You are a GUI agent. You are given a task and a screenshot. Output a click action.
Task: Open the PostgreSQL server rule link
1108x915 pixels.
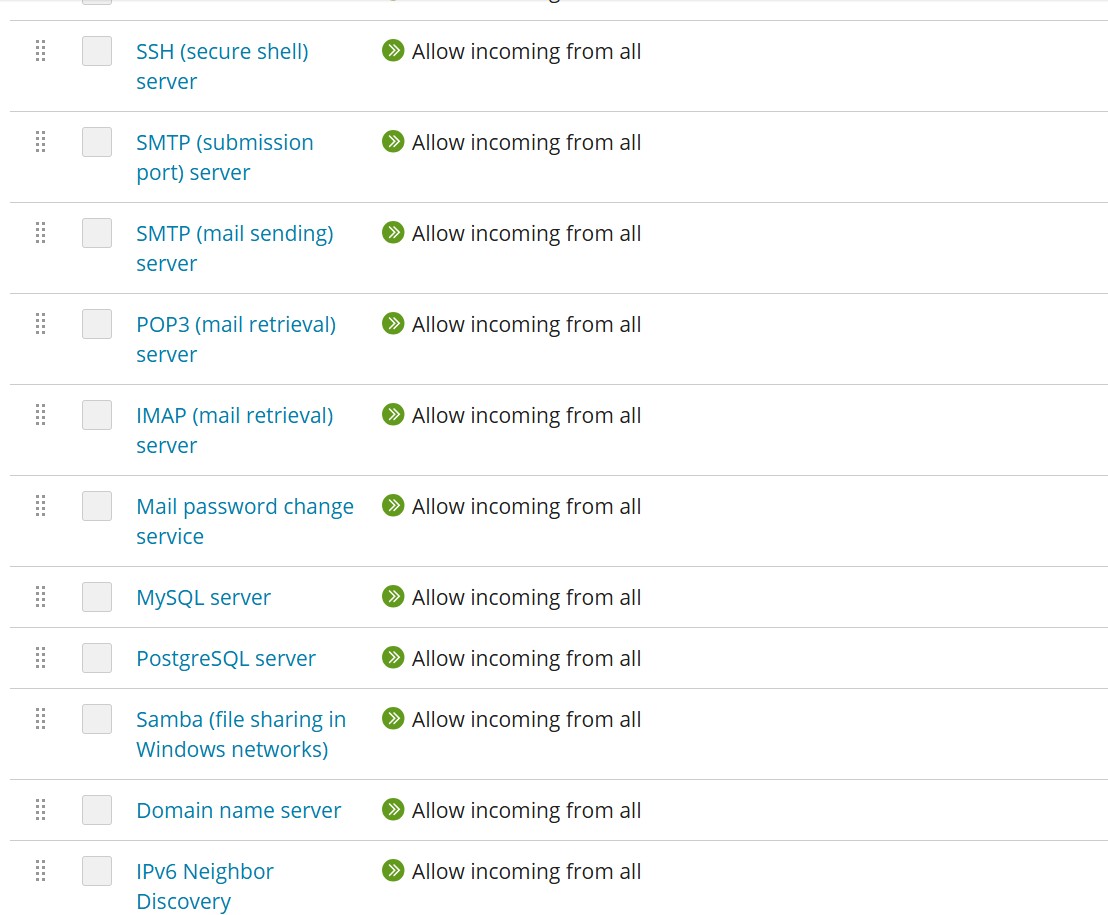[x=226, y=658]
